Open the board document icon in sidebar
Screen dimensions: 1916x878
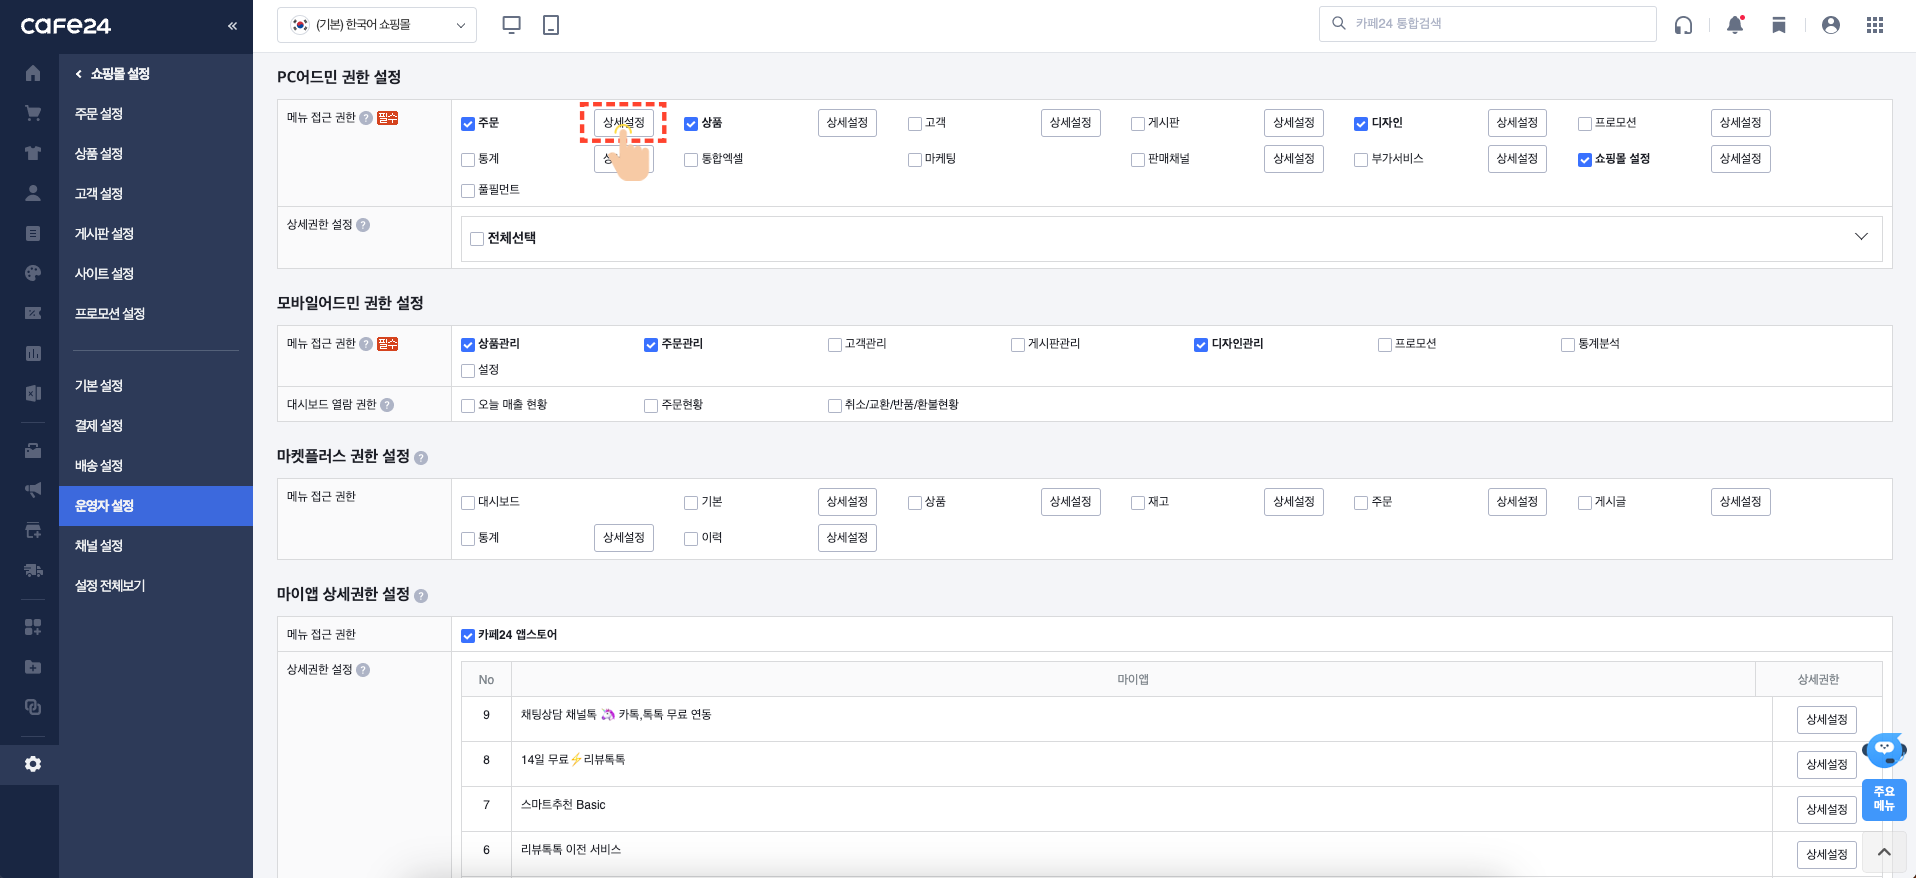pos(33,233)
